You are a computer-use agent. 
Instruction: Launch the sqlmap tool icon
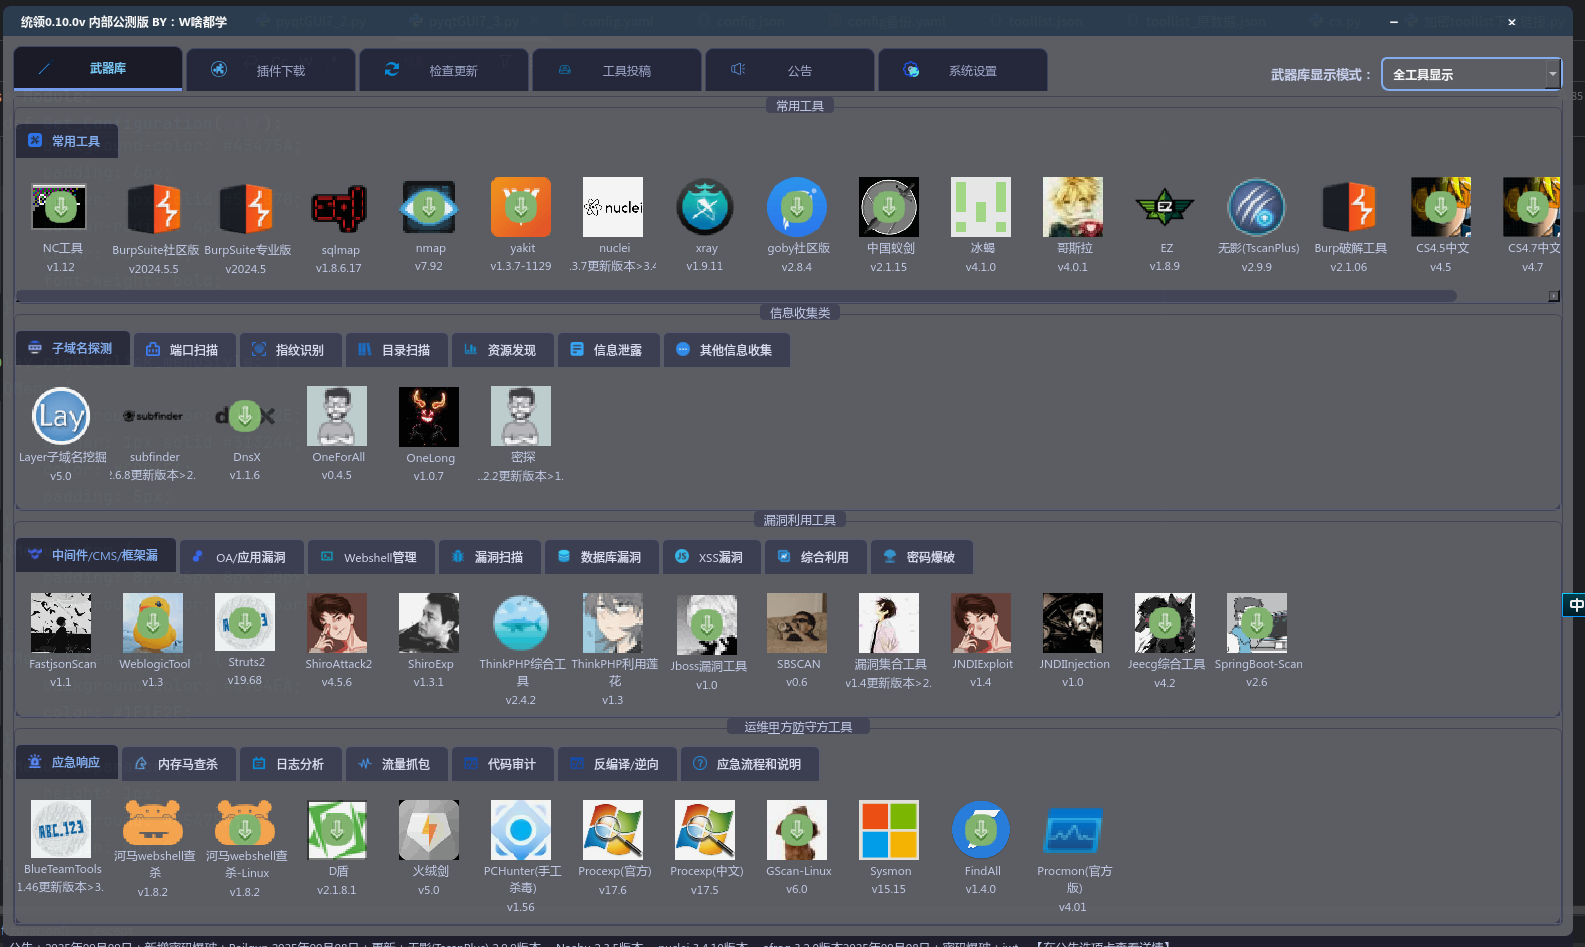[x=338, y=208]
